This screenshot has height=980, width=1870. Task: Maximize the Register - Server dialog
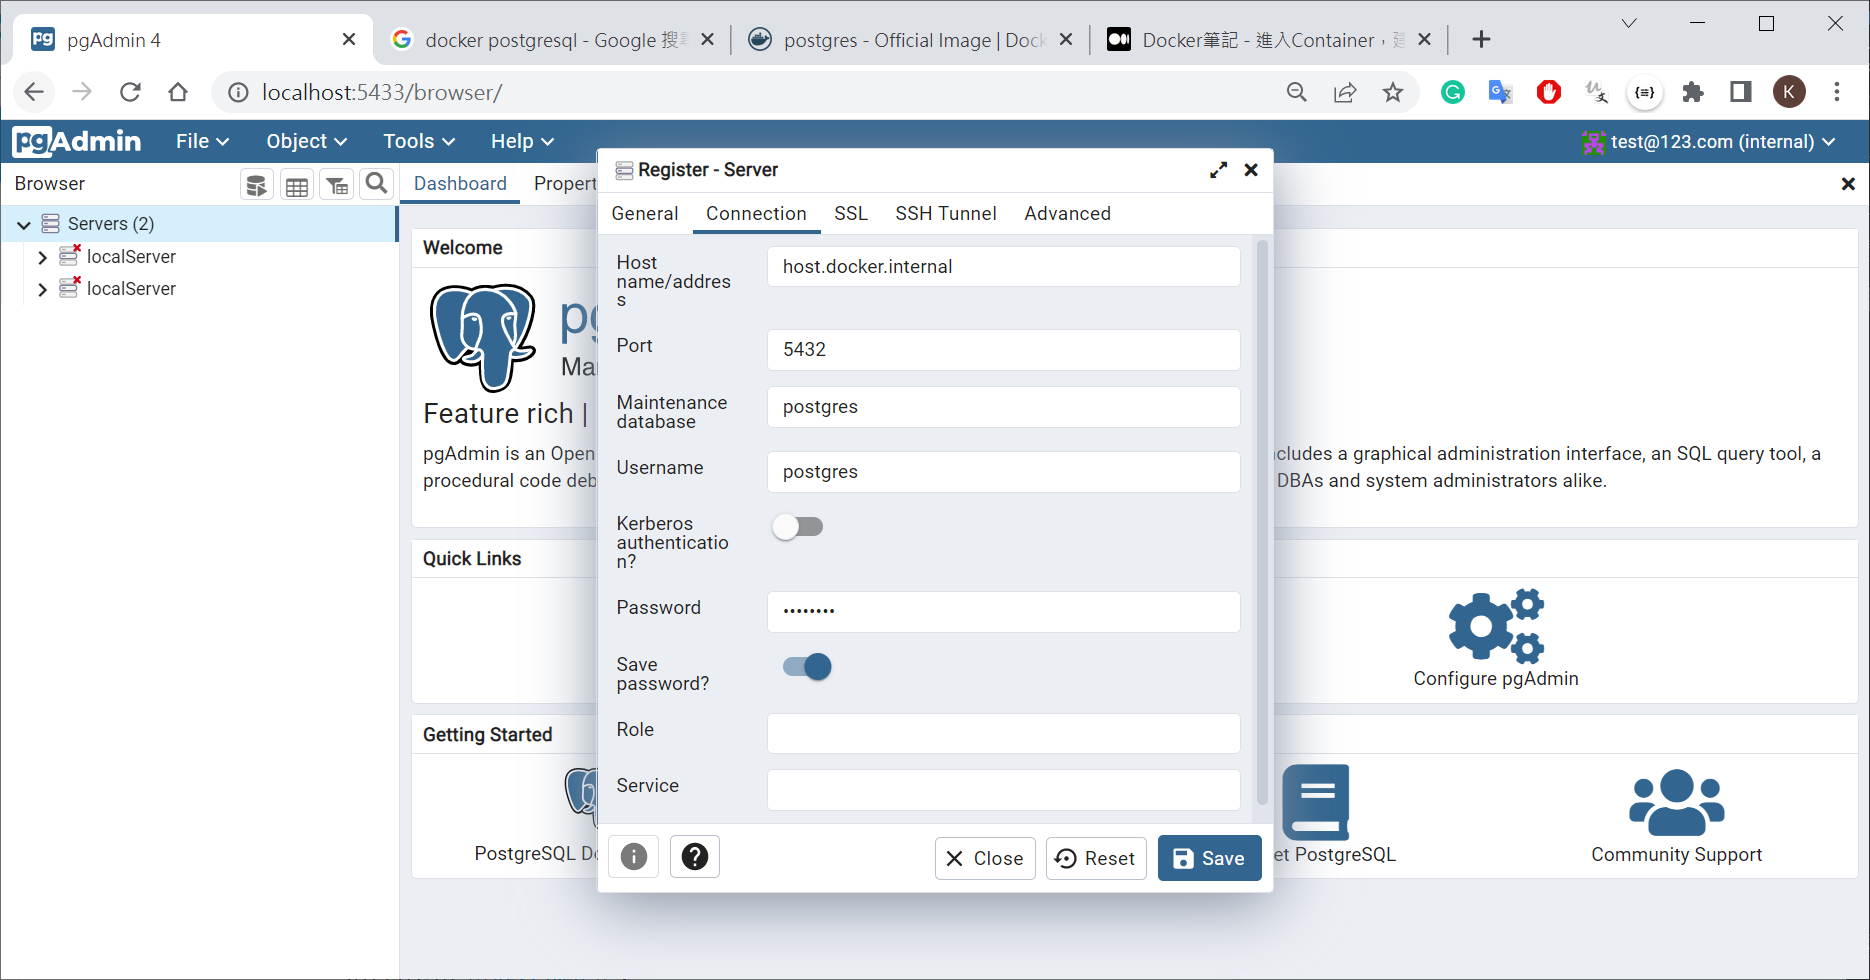1218,170
